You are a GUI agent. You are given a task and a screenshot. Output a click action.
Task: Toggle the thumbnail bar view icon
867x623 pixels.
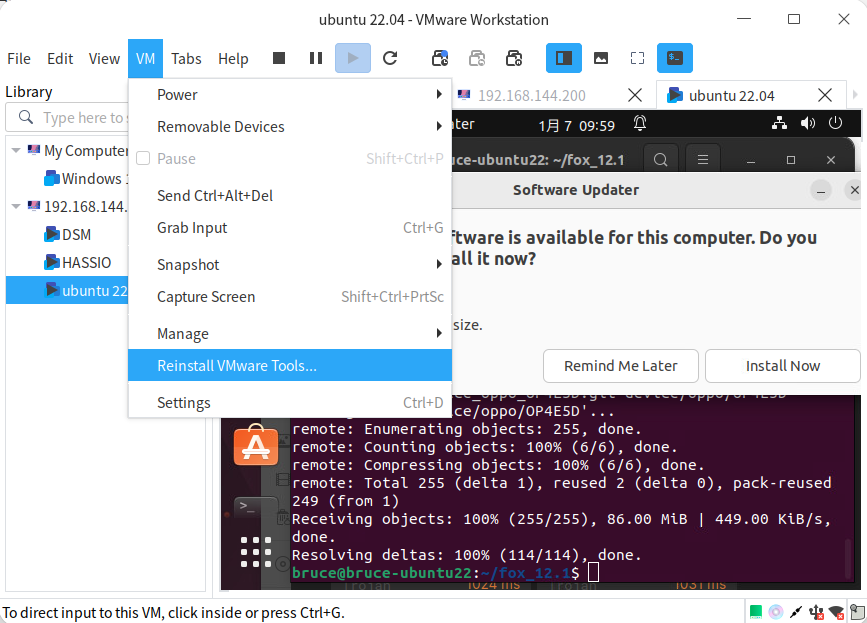pos(601,59)
